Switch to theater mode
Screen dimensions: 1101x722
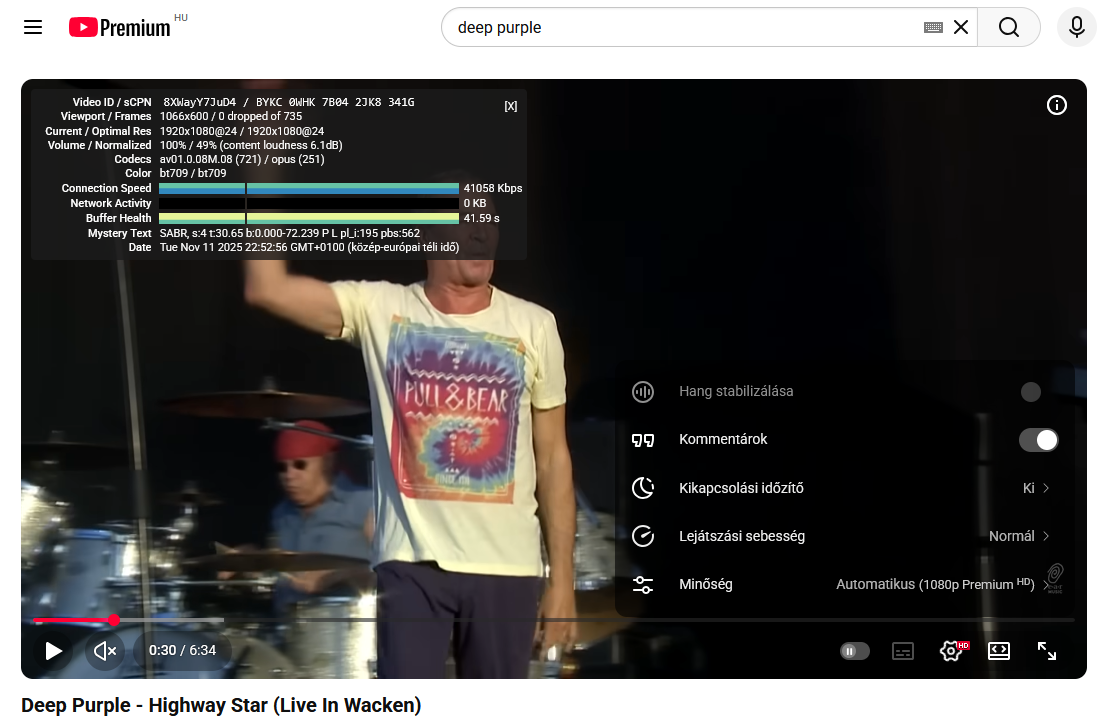point(999,651)
